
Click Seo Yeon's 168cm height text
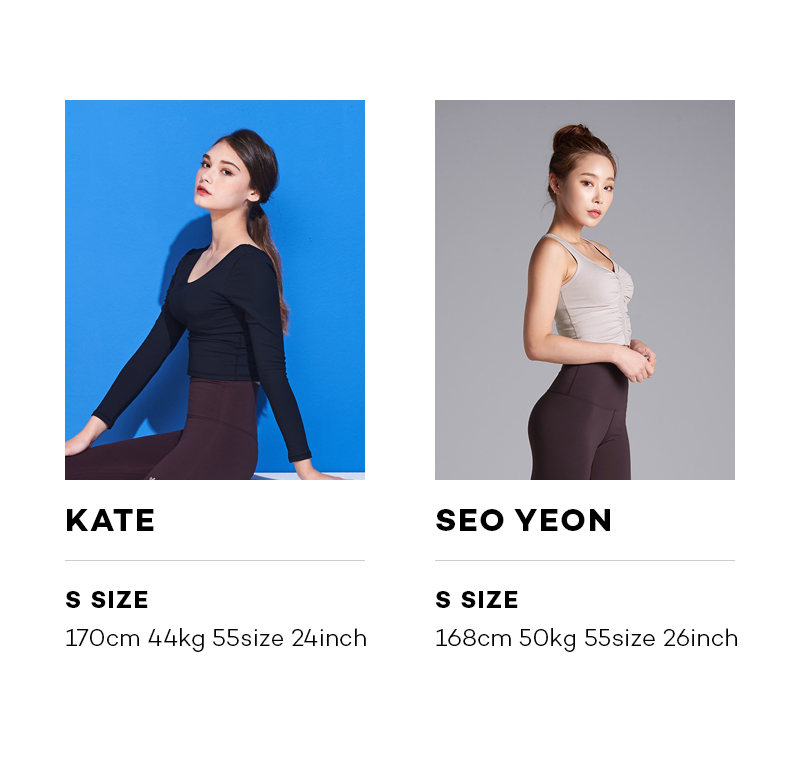point(473,639)
